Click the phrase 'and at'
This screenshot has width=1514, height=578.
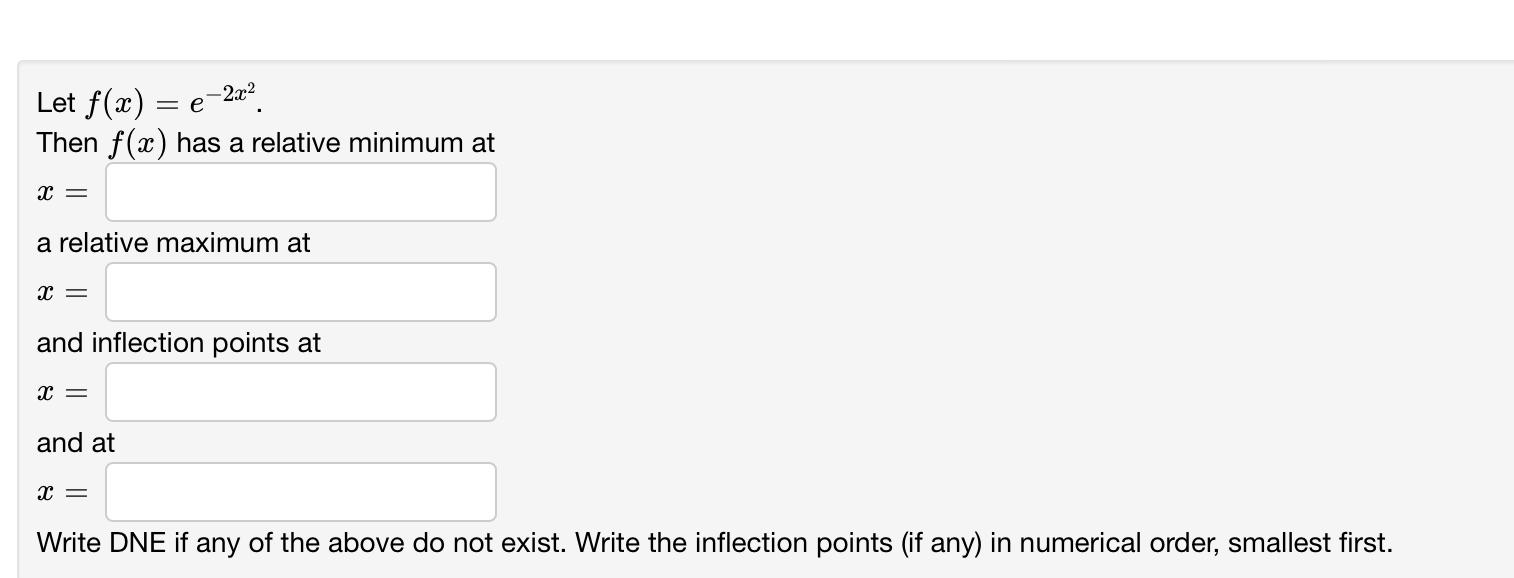(74, 443)
